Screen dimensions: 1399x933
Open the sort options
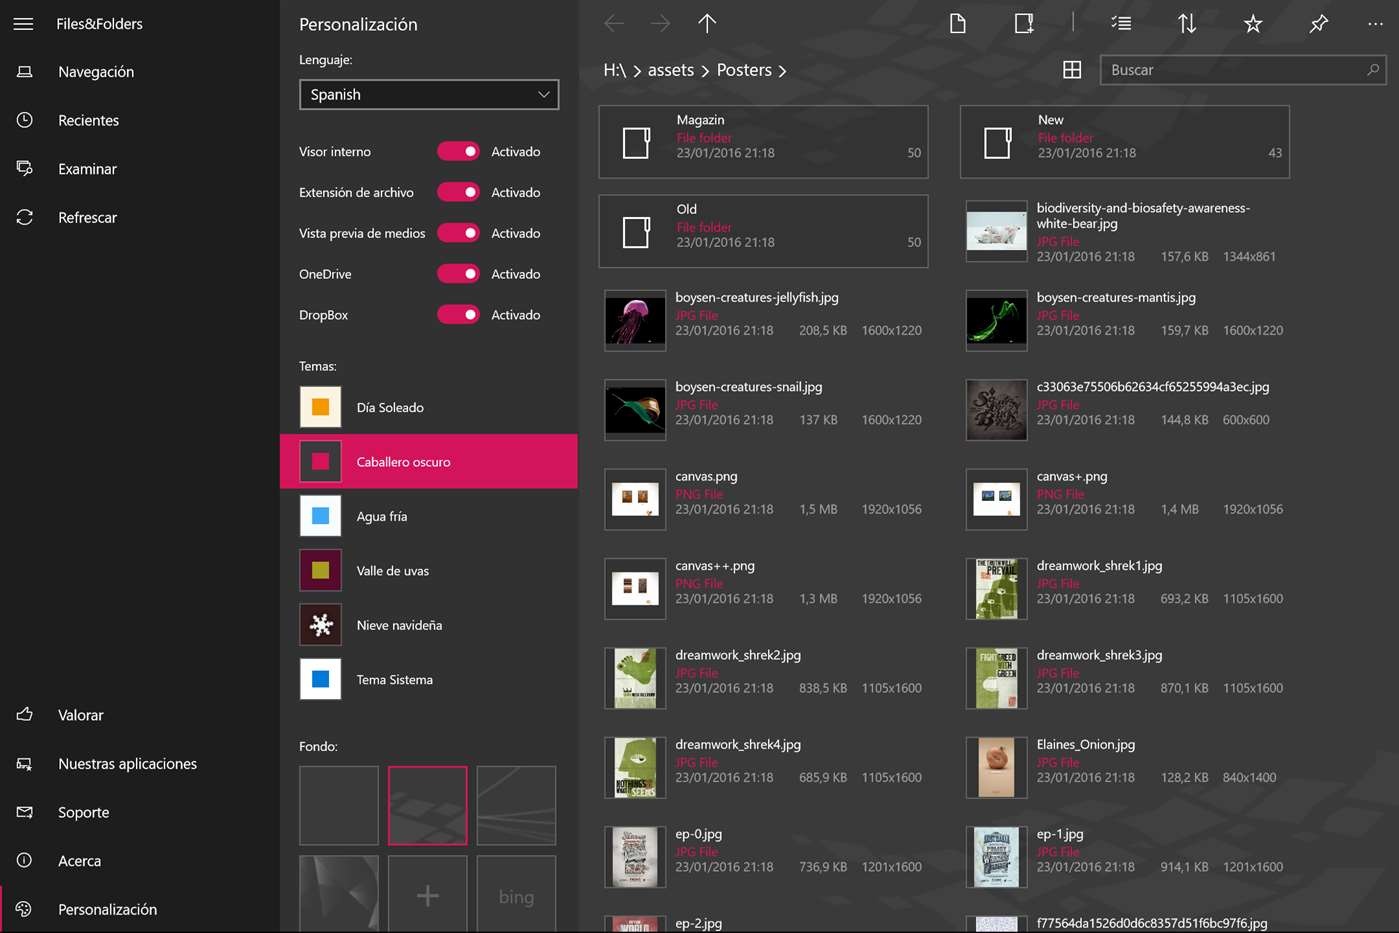(x=1187, y=23)
